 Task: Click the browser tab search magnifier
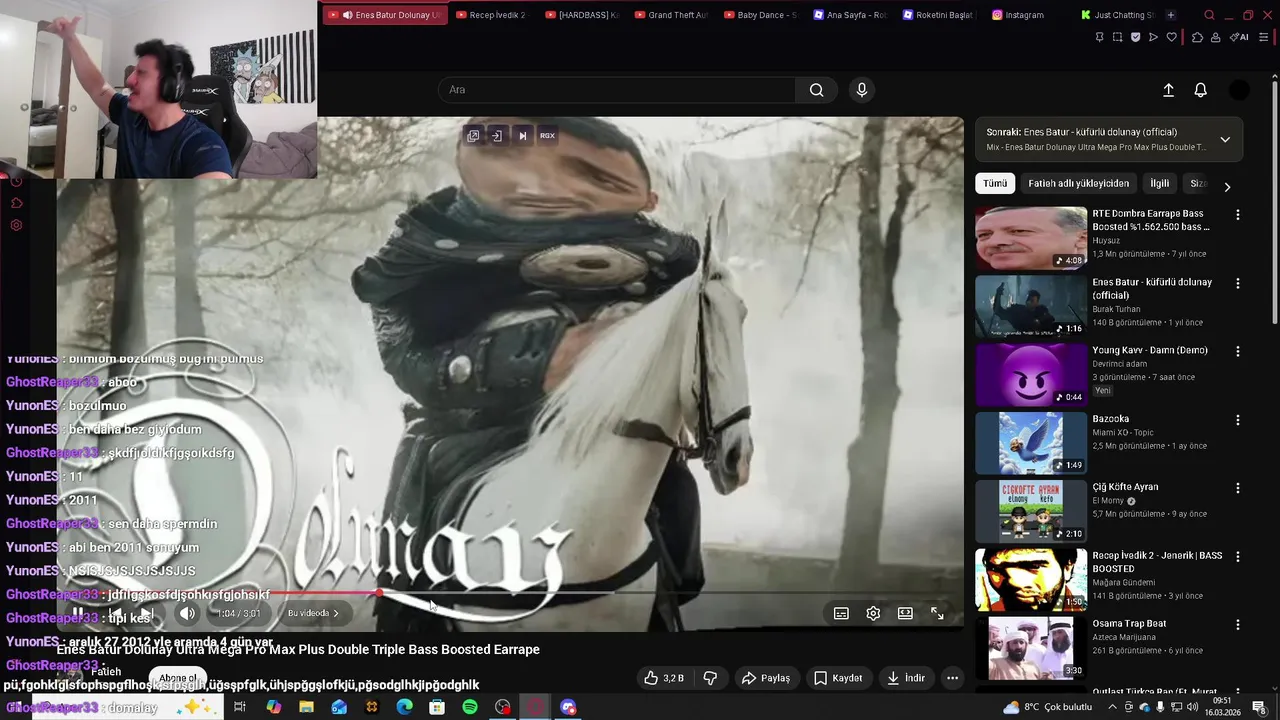point(1209,15)
